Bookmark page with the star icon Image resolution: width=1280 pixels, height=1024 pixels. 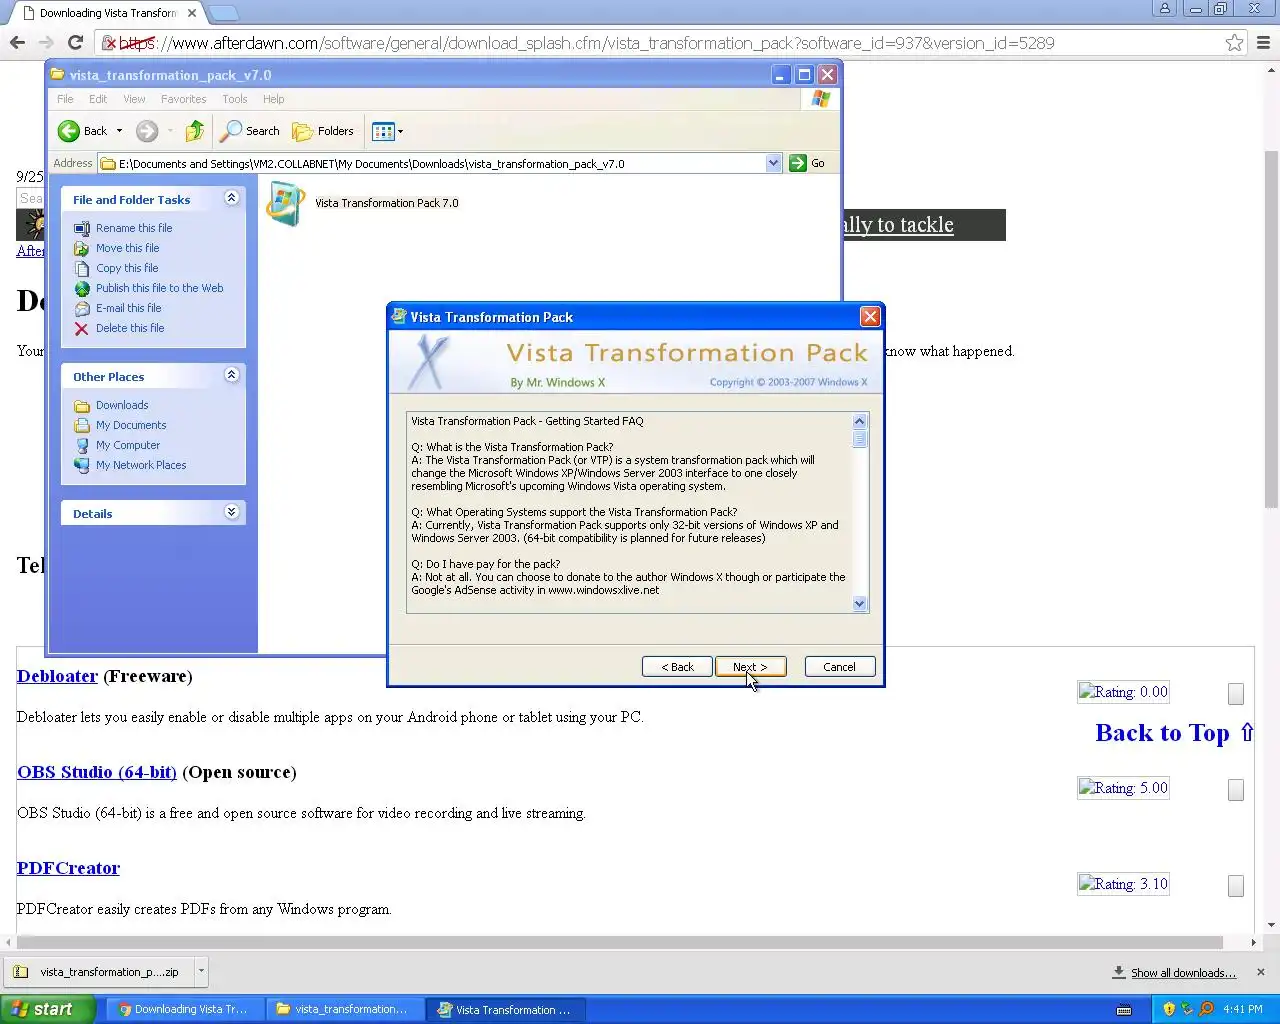pyautogui.click(x=1234, y=42)
